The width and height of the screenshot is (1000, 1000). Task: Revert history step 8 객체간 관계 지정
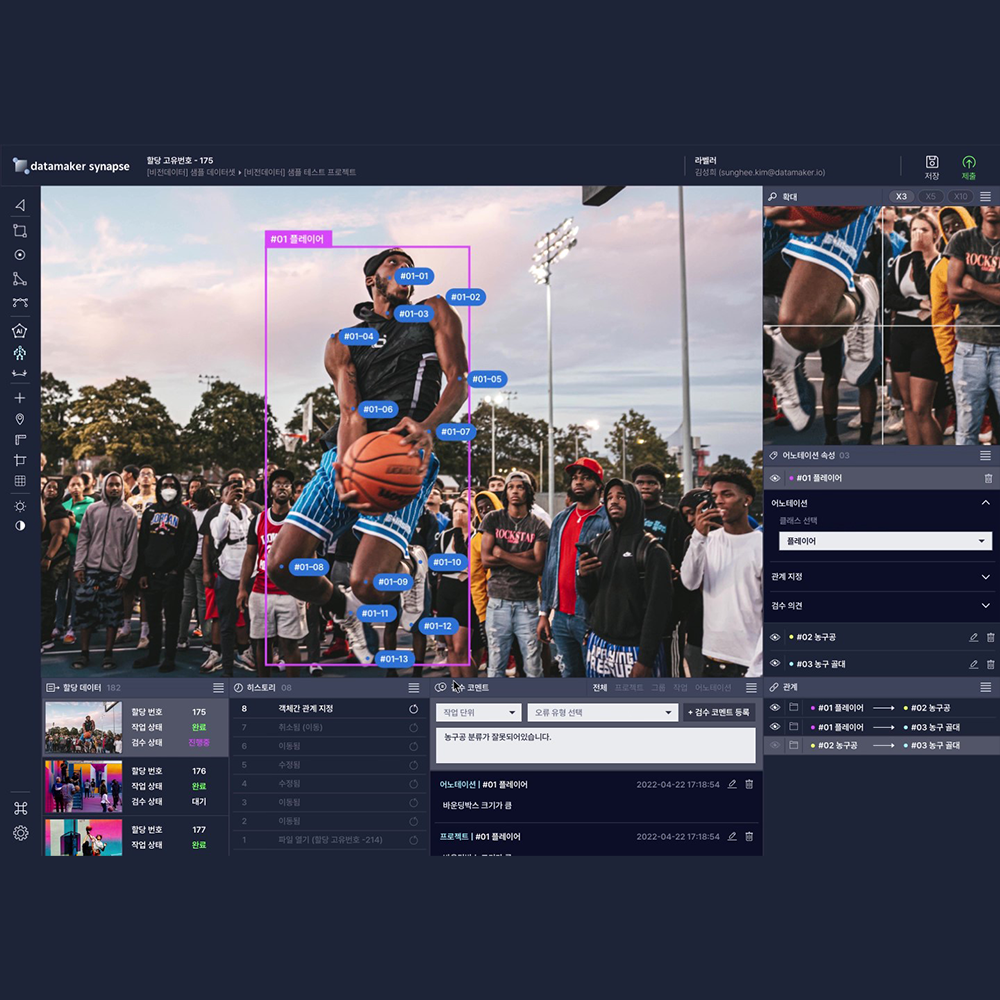(x=413, y=709)
